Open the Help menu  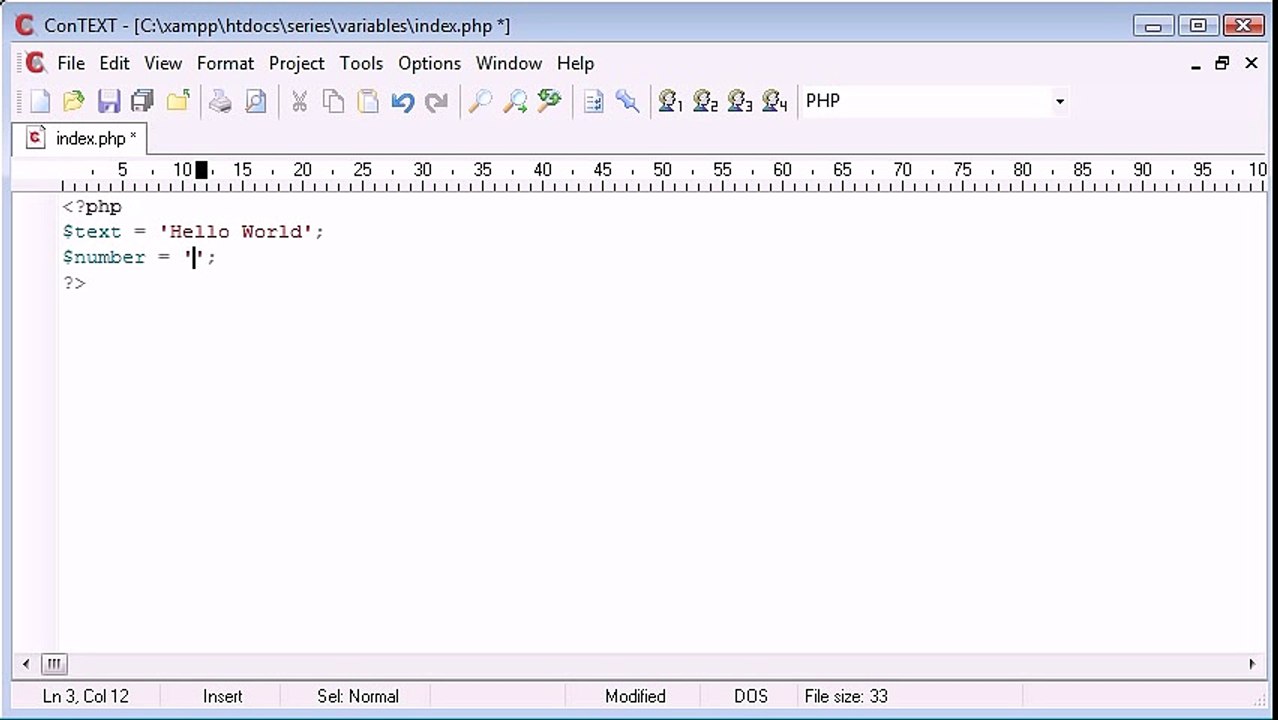(575, 63)
